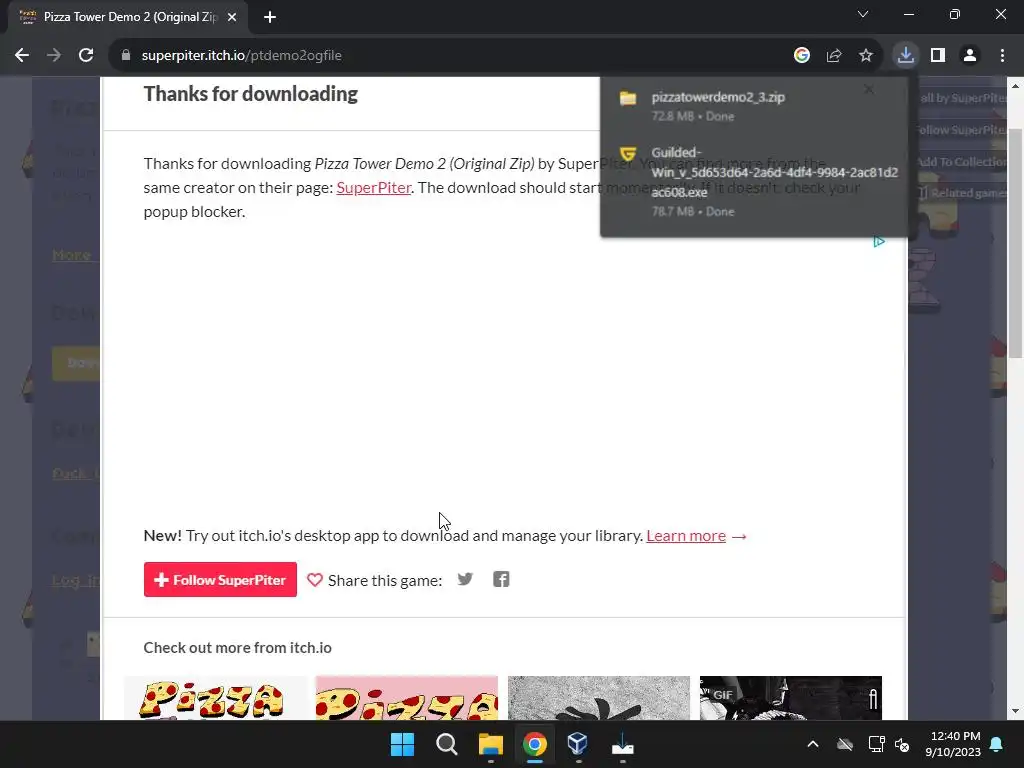
Task: Open the GIF-labeled dark game thumbnail
Action: pyautogui.click(x=791, y=698)
